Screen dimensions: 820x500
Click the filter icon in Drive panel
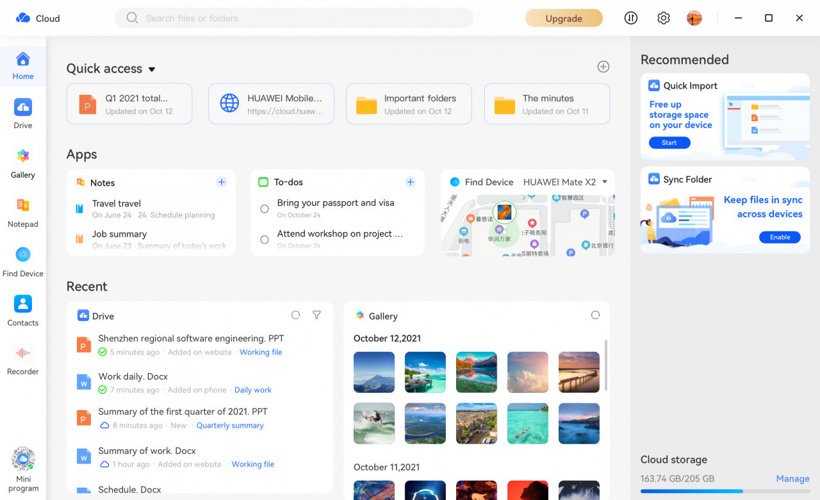317,315
